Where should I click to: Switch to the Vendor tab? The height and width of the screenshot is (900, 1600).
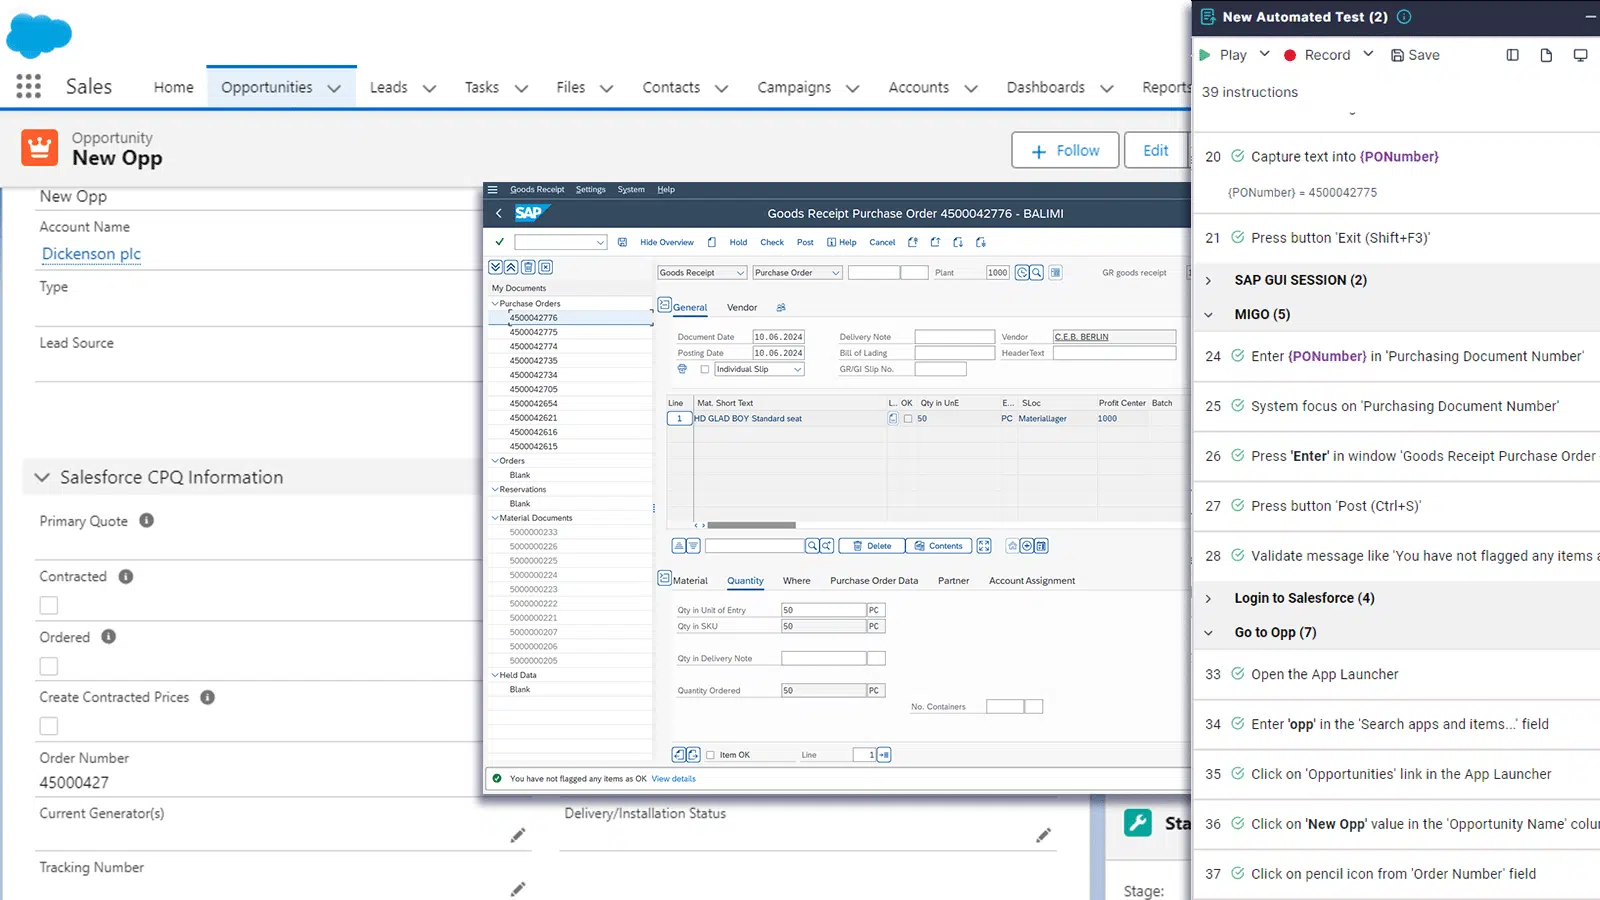coord(742,307)
